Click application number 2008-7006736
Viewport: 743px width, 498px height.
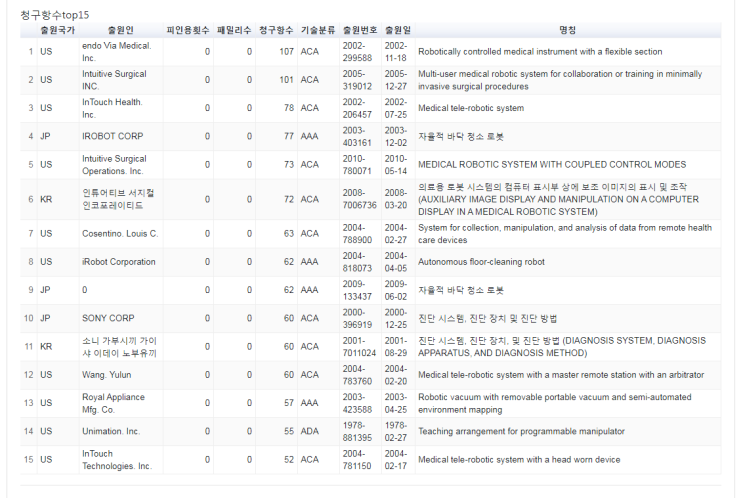pos(360,199)
